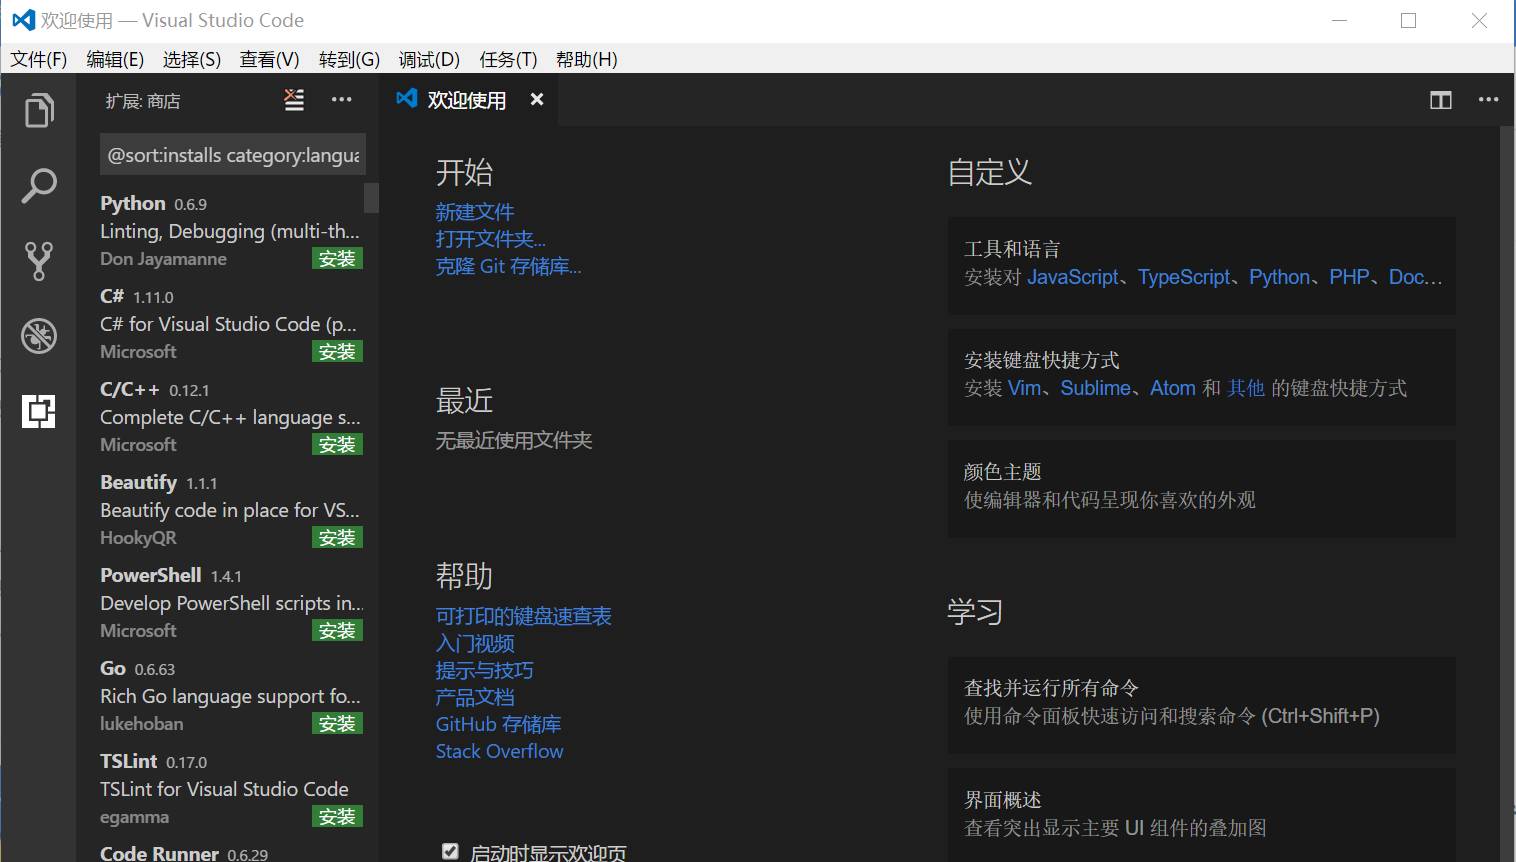1516x862 pixels.
Task: Click the VS Code logo in title bar
Action: tap(23, 20)
